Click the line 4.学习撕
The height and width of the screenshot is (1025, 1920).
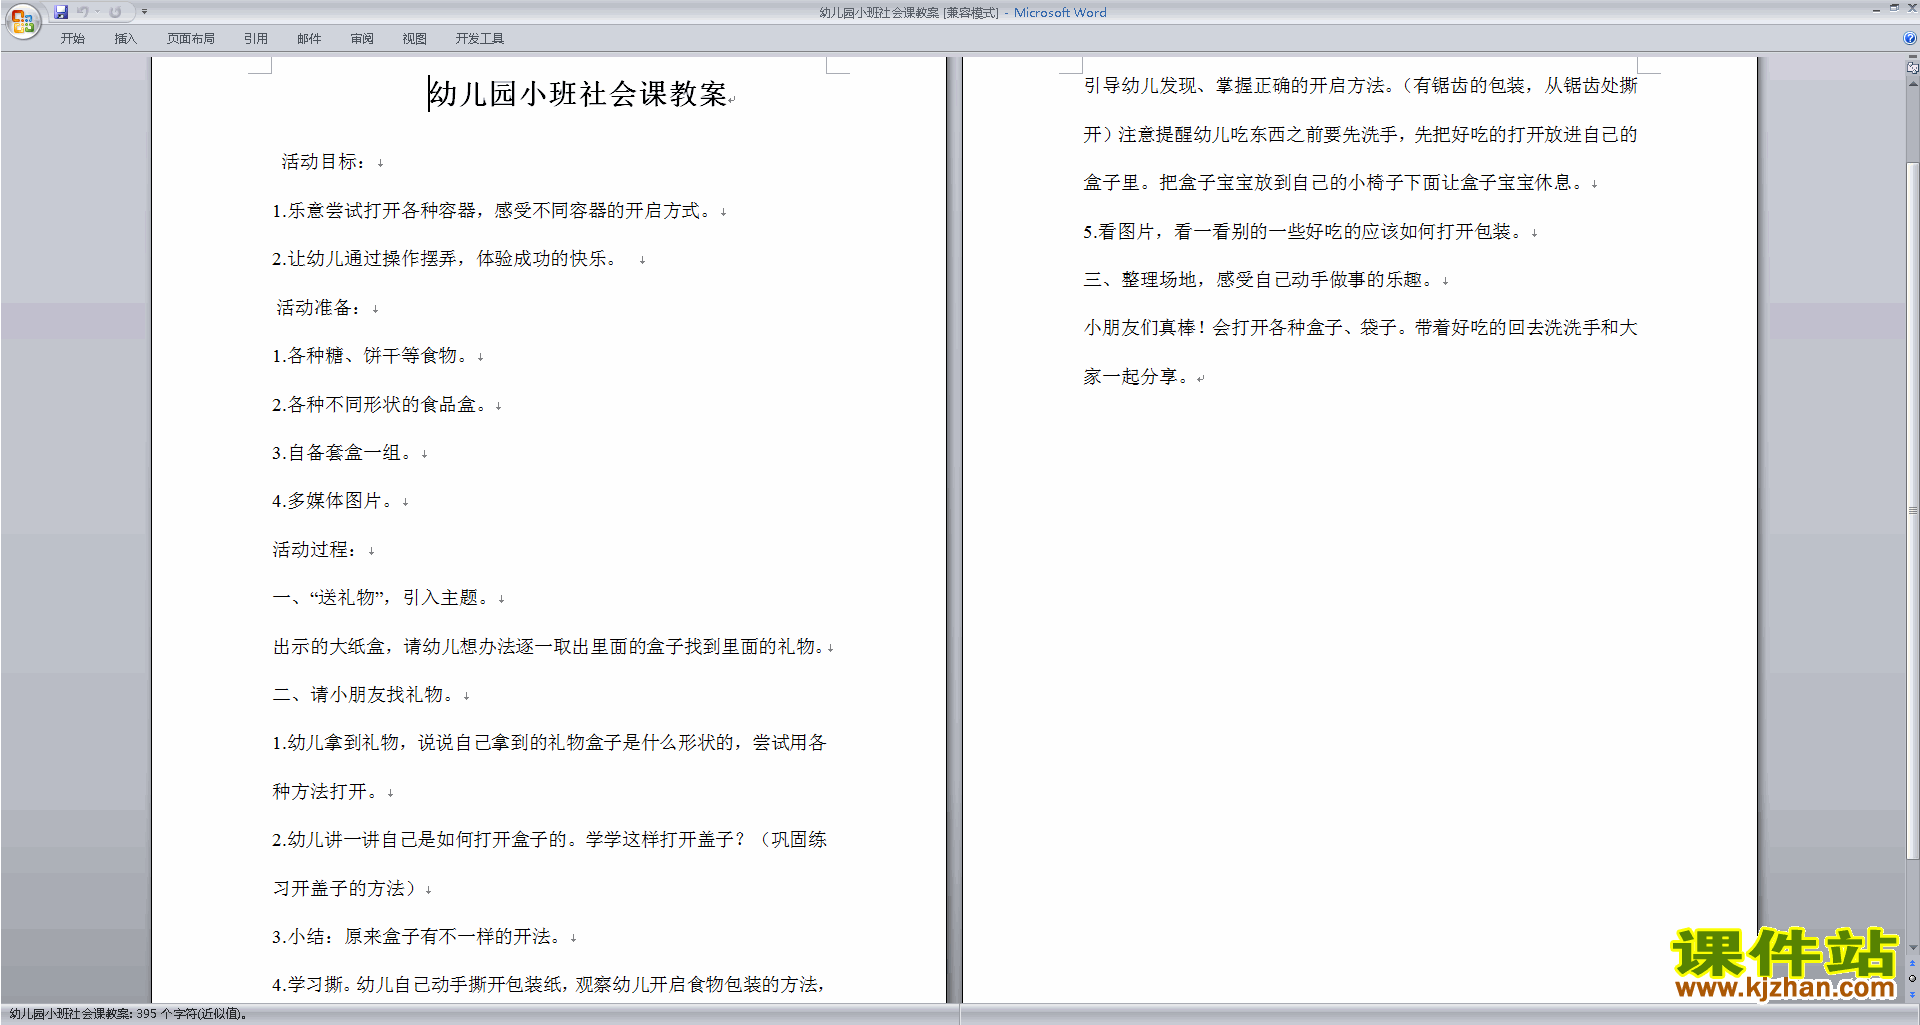(549, 985)
